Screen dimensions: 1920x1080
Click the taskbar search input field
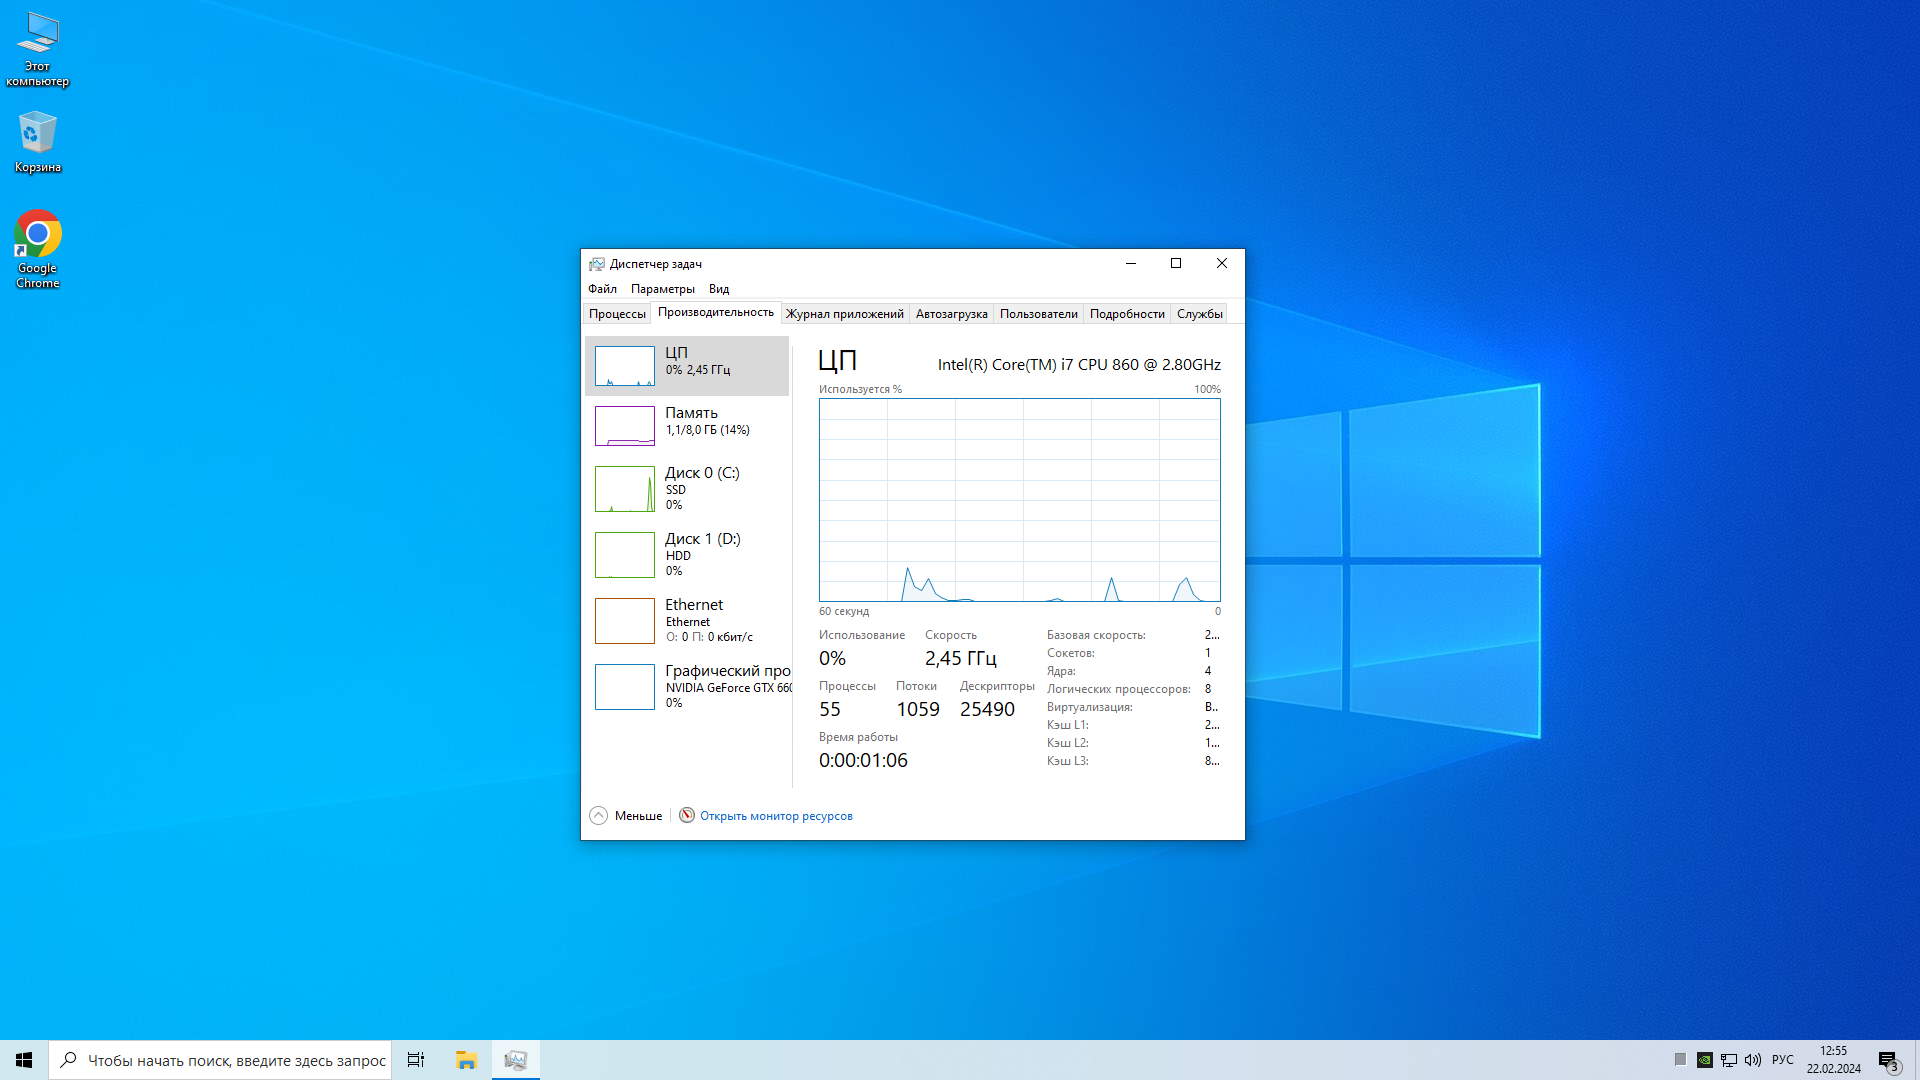236,1060
